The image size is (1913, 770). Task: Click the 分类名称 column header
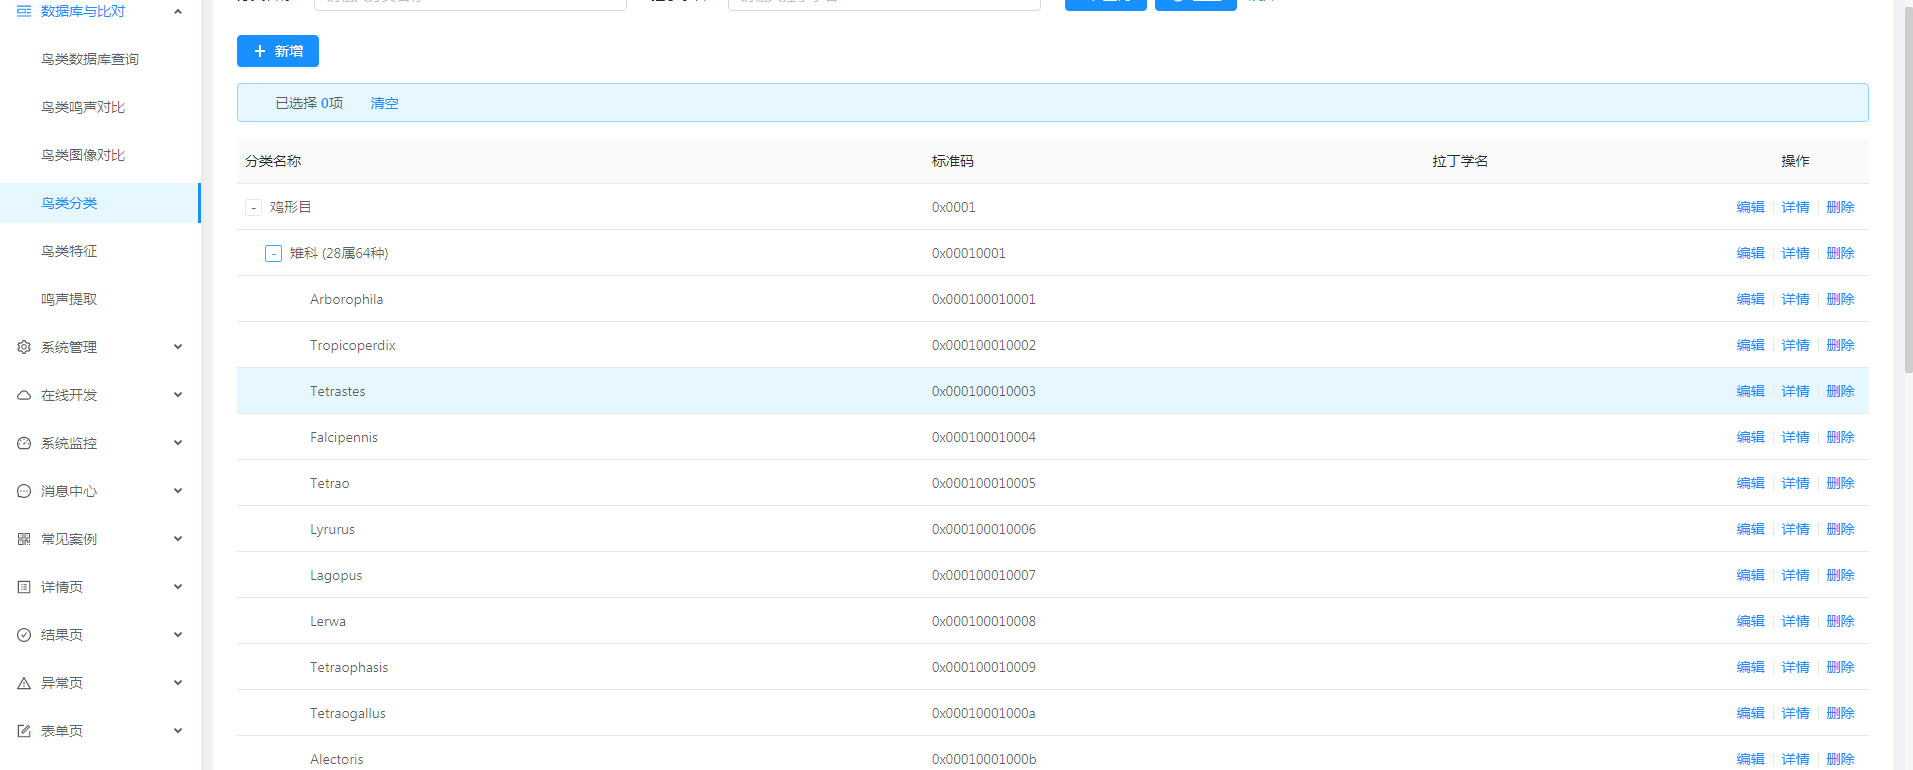tap(273, 161)
